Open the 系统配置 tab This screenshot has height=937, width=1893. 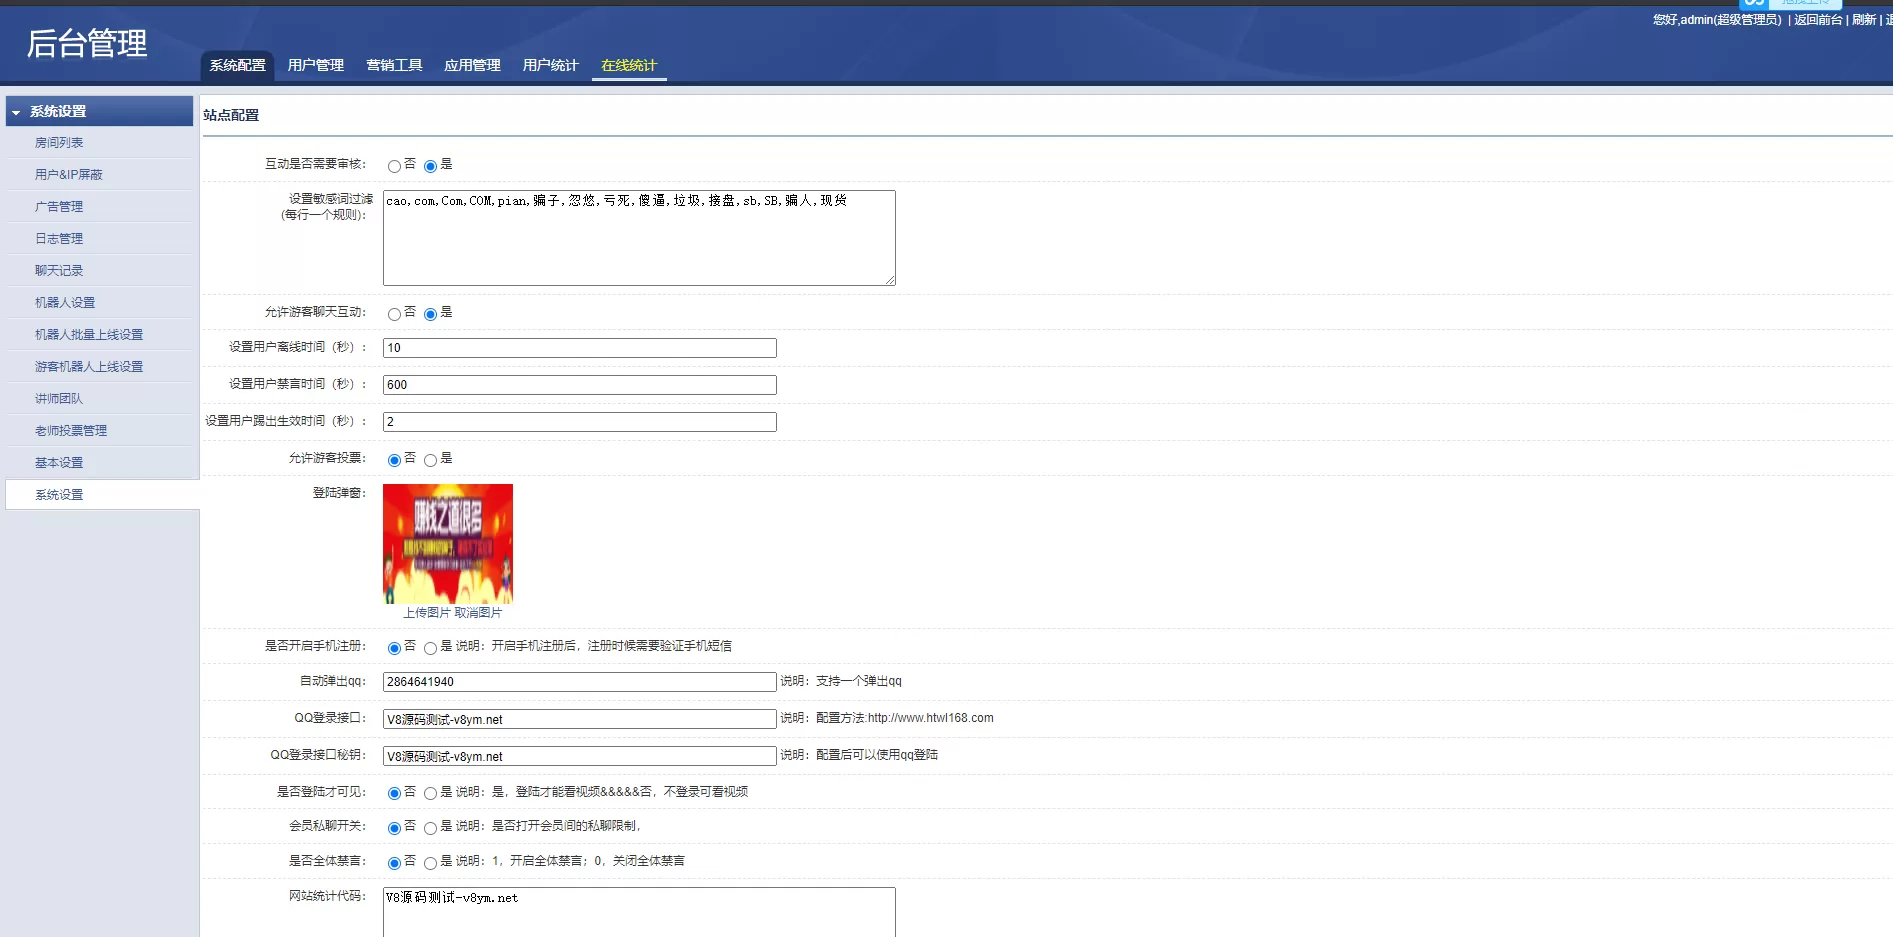pos(237,65)
